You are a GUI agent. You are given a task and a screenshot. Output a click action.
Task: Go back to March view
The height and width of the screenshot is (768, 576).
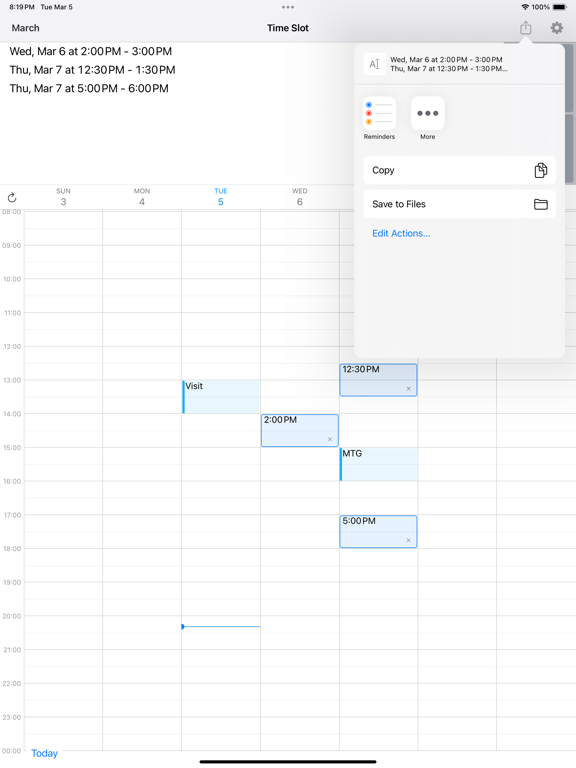point(25,28)
